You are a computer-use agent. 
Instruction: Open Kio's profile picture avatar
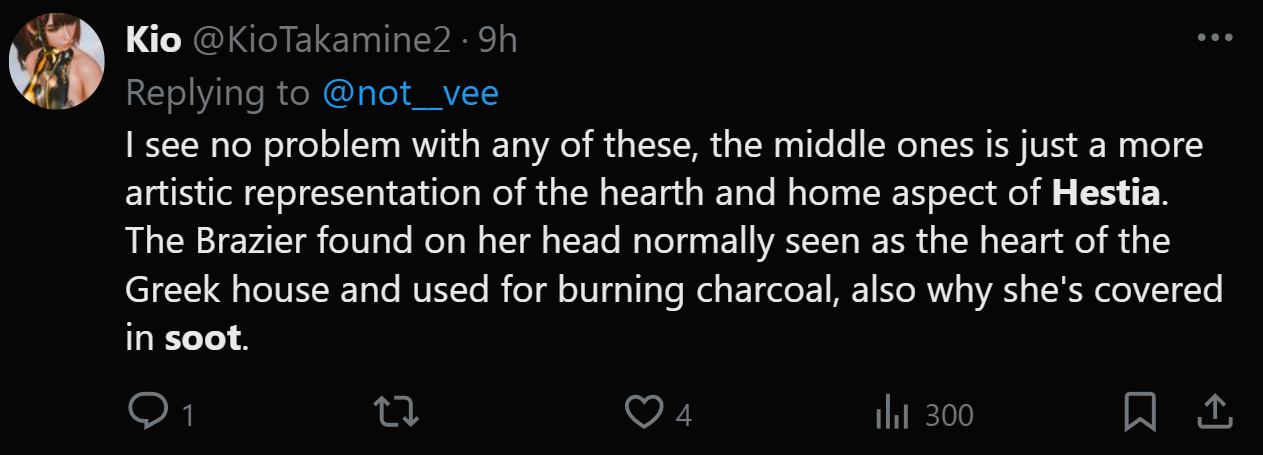click(x=58, y=61)
